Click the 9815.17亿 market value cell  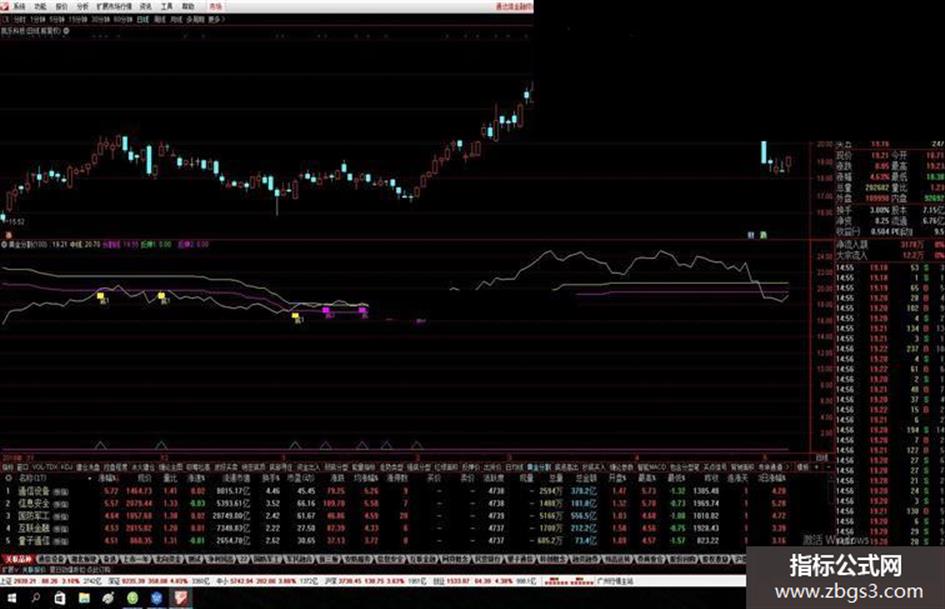233,491
